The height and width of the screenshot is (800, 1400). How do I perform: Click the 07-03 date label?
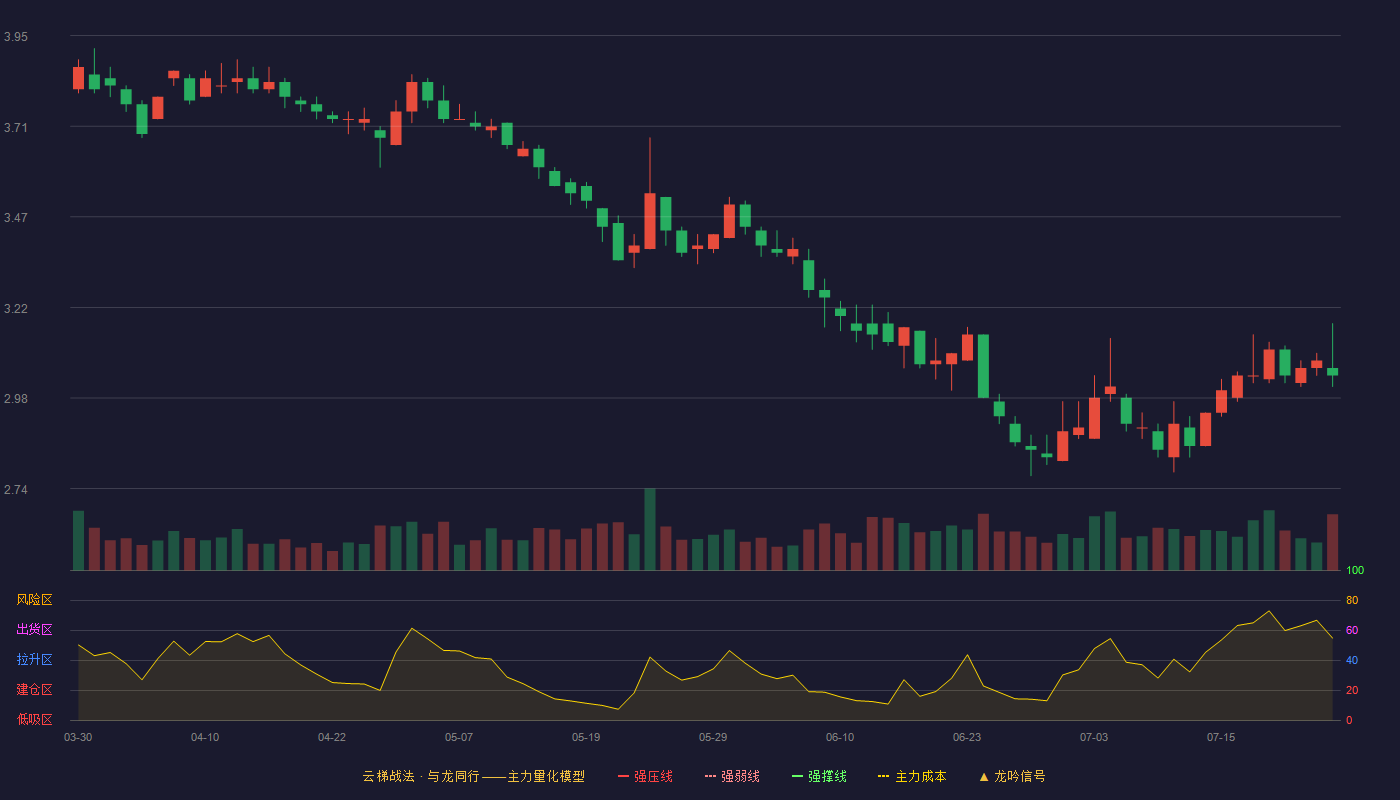1094,737
